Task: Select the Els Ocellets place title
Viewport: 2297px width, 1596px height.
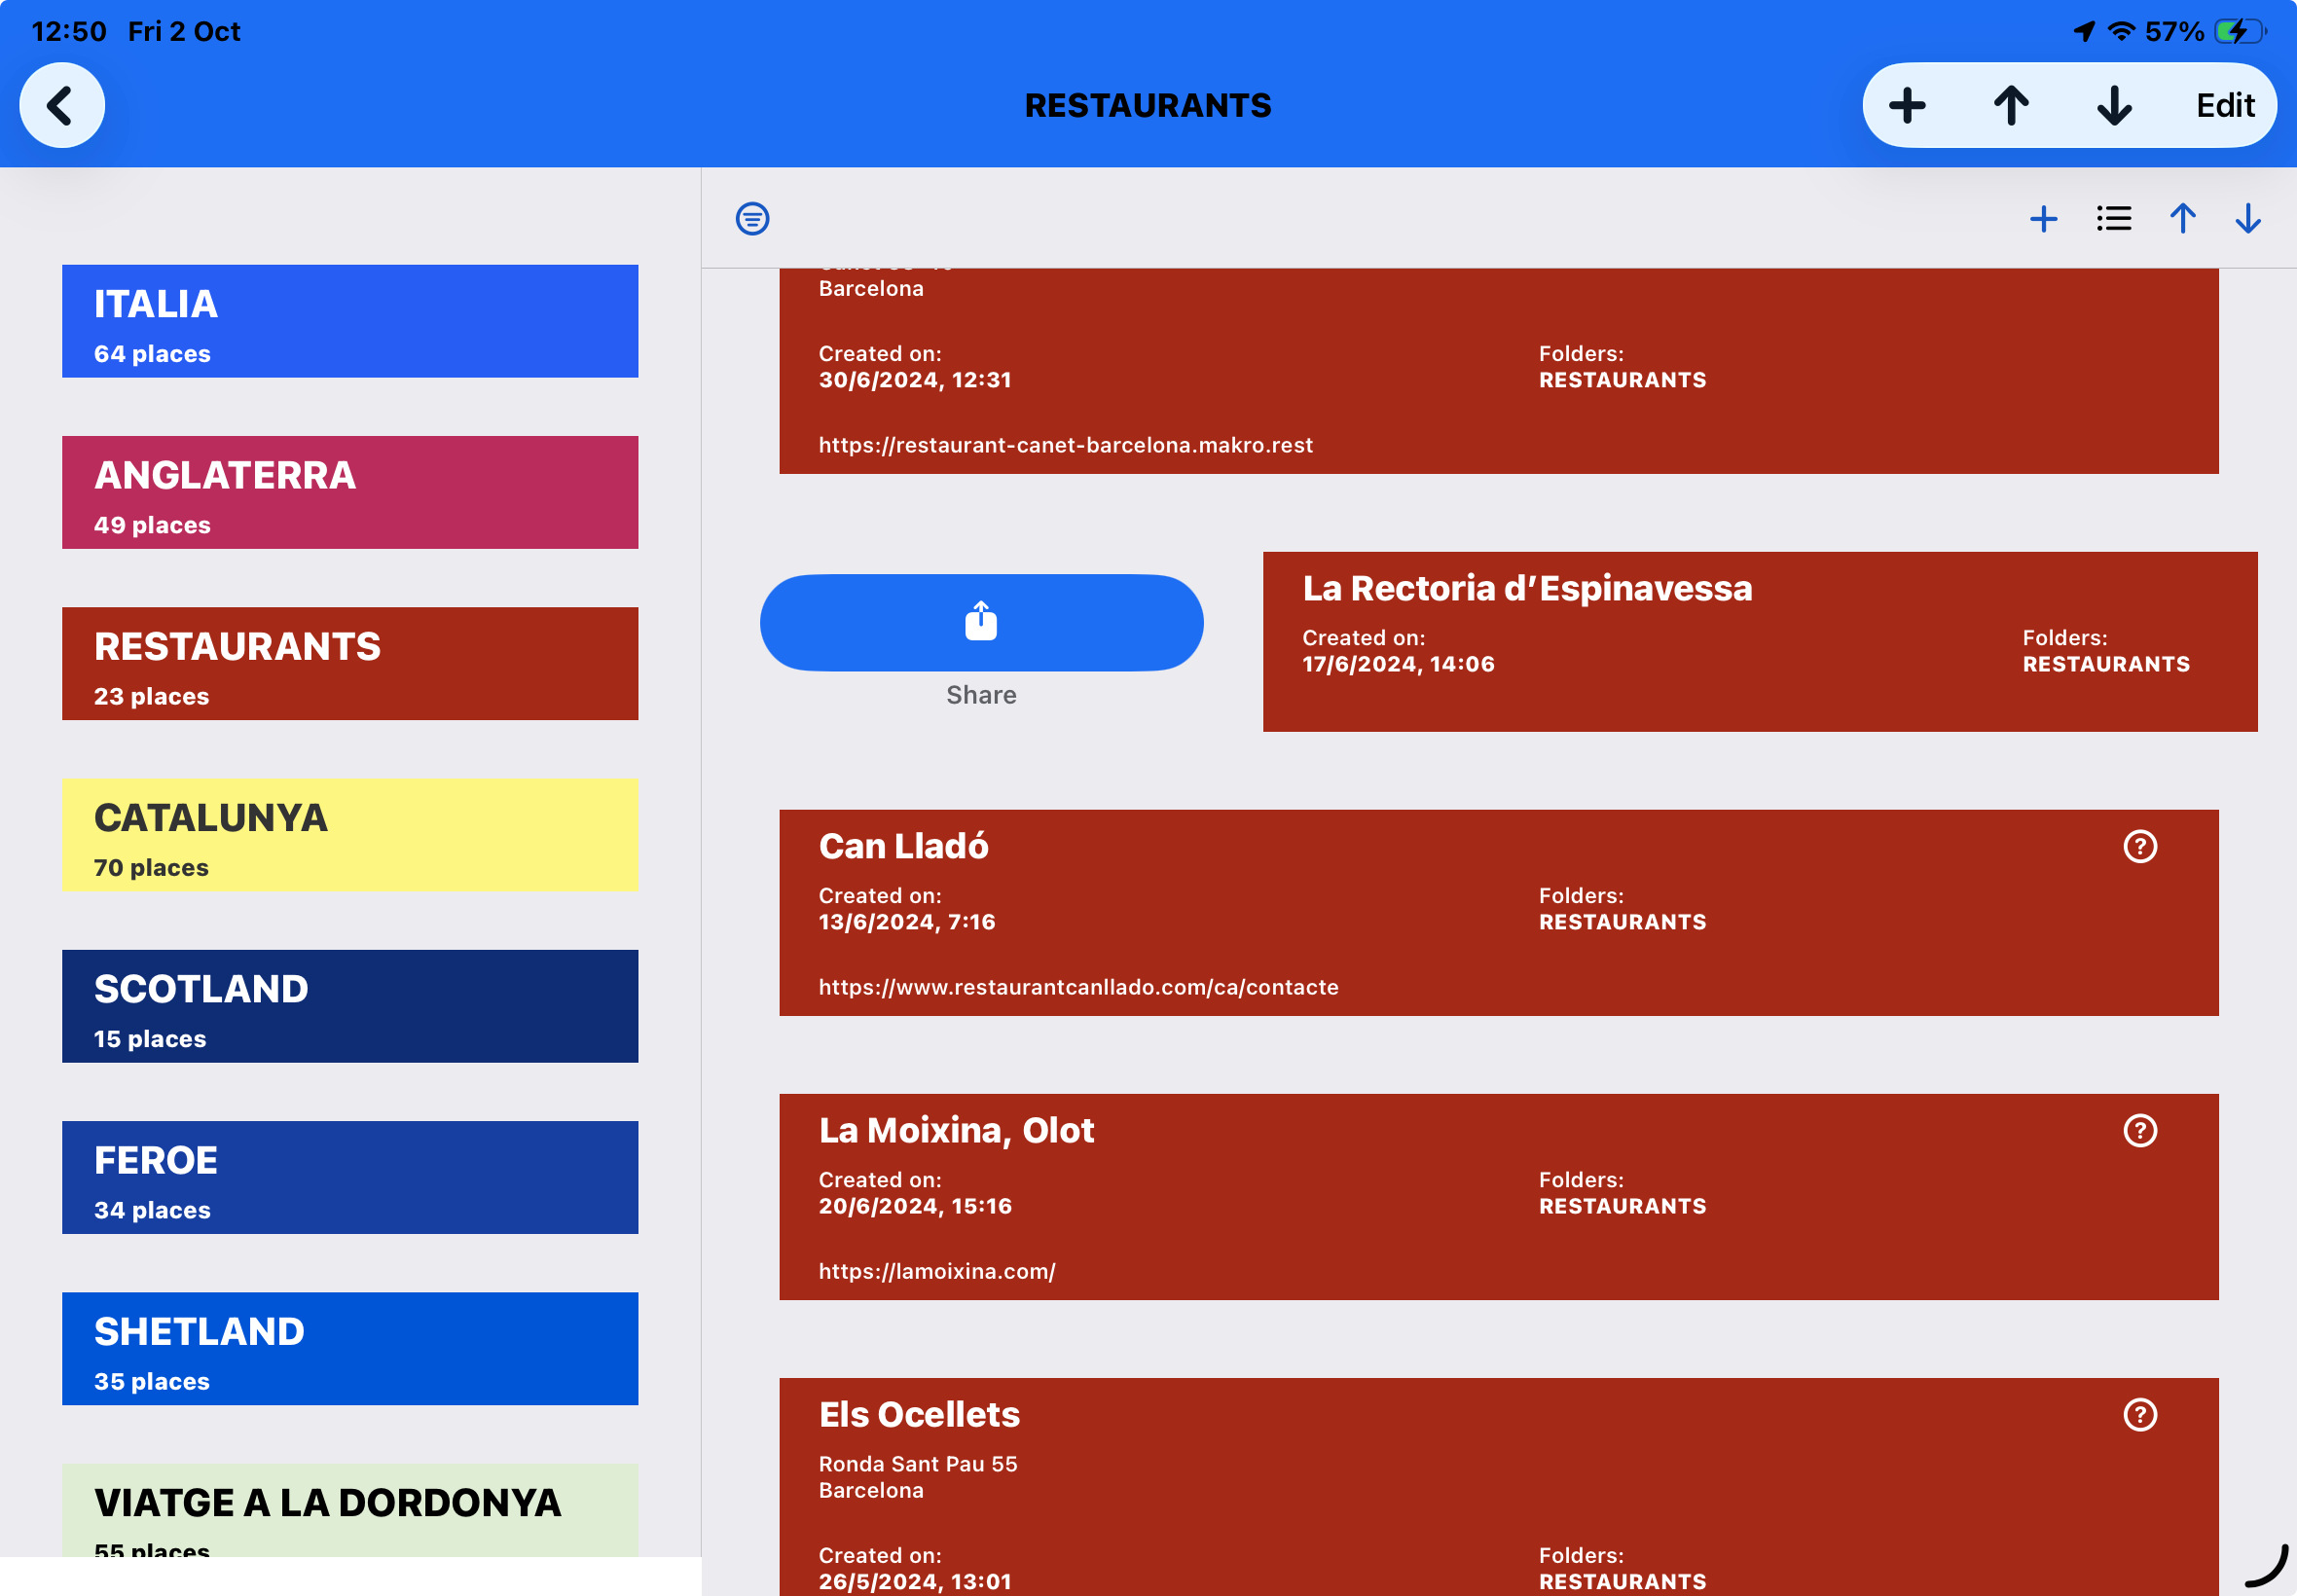Action: tap(919, 1414)
